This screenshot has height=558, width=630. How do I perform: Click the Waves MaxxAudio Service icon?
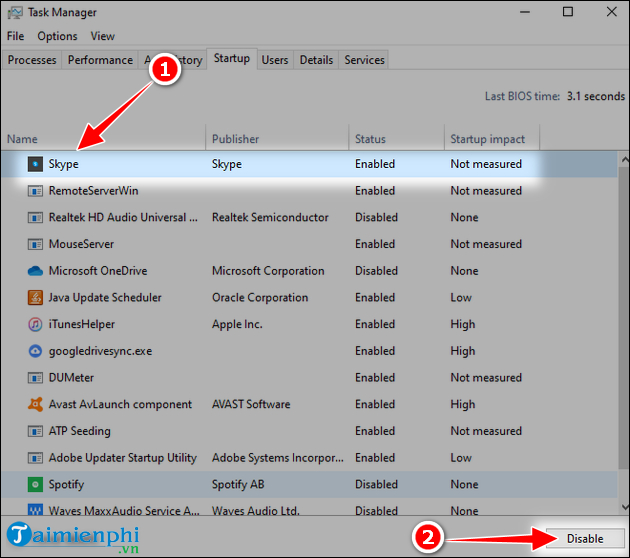tap(35, 510)
